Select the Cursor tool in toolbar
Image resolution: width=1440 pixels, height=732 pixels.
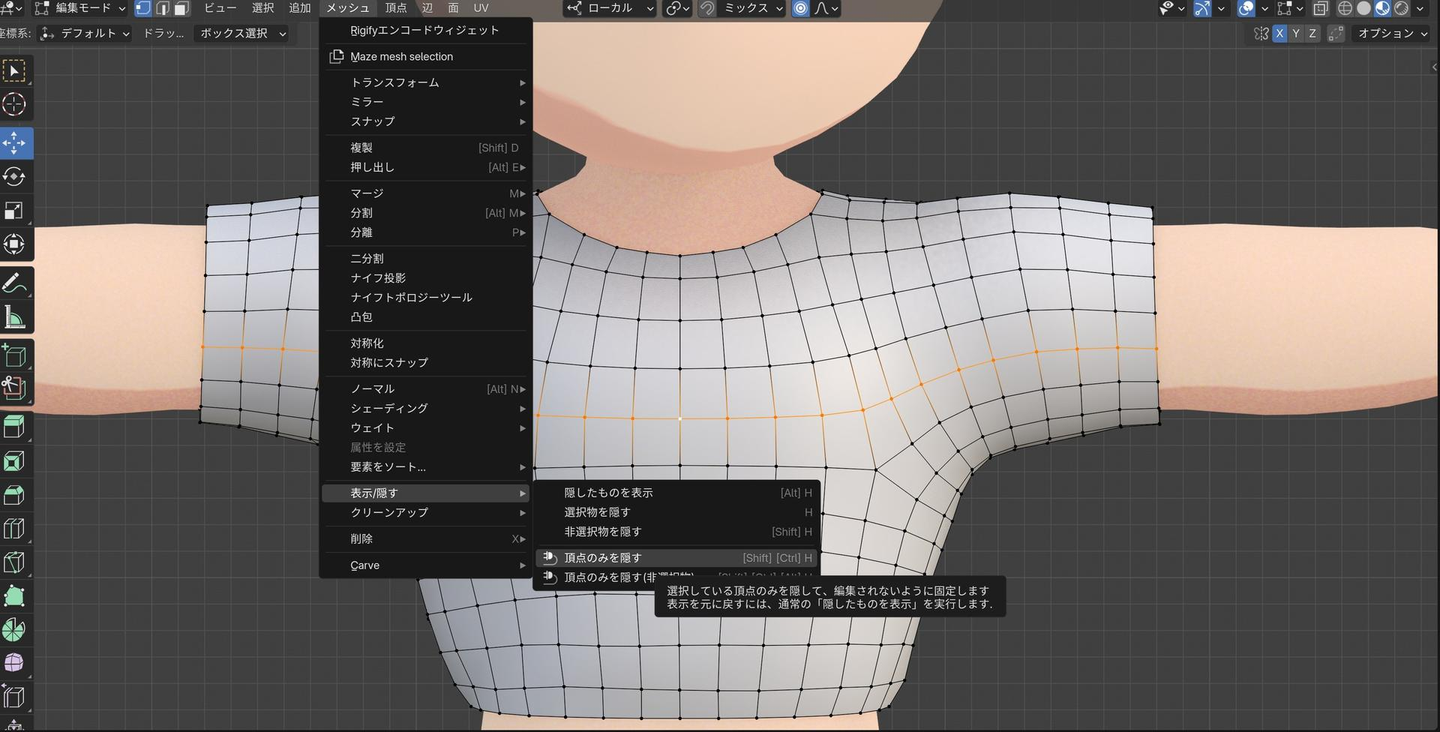(14, 104)
